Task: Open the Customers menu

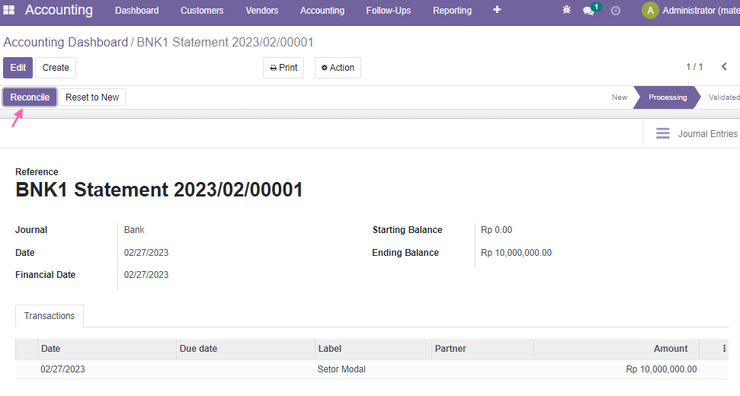Action: coord(202,10)
